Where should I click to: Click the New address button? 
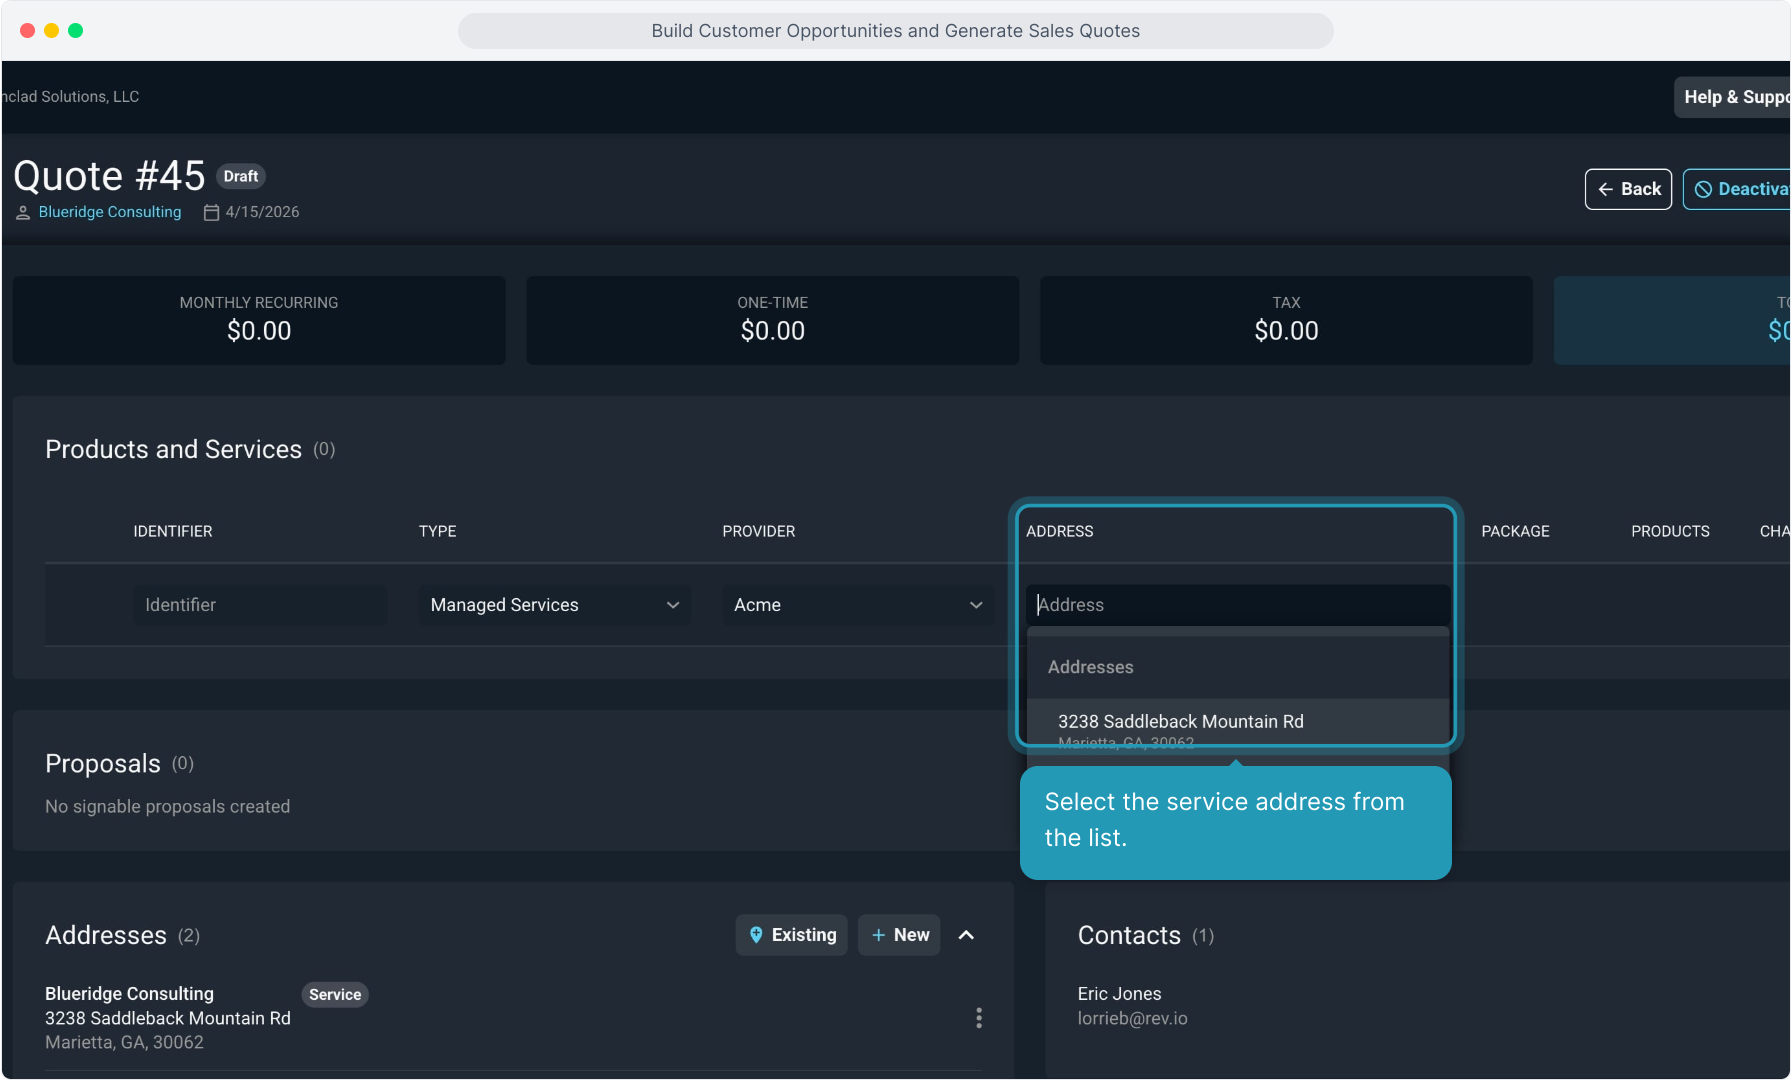tap(899, 935)
